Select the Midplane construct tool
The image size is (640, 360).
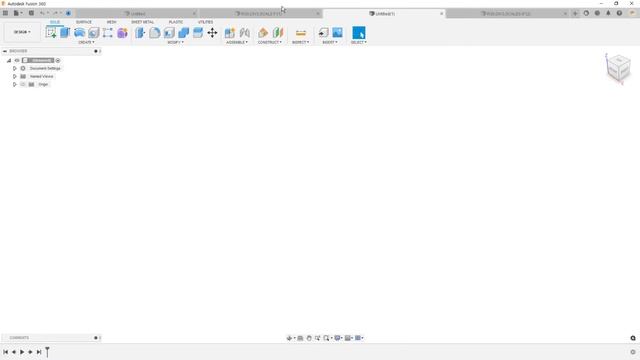click(x=278, y=33)
